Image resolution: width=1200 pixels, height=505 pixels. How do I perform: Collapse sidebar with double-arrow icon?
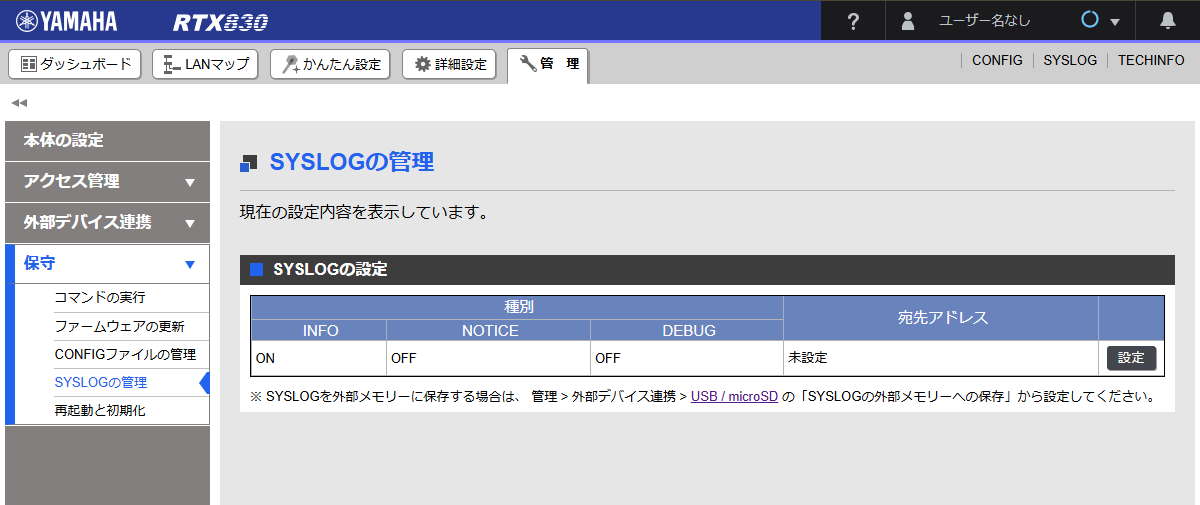pos(19,103)
